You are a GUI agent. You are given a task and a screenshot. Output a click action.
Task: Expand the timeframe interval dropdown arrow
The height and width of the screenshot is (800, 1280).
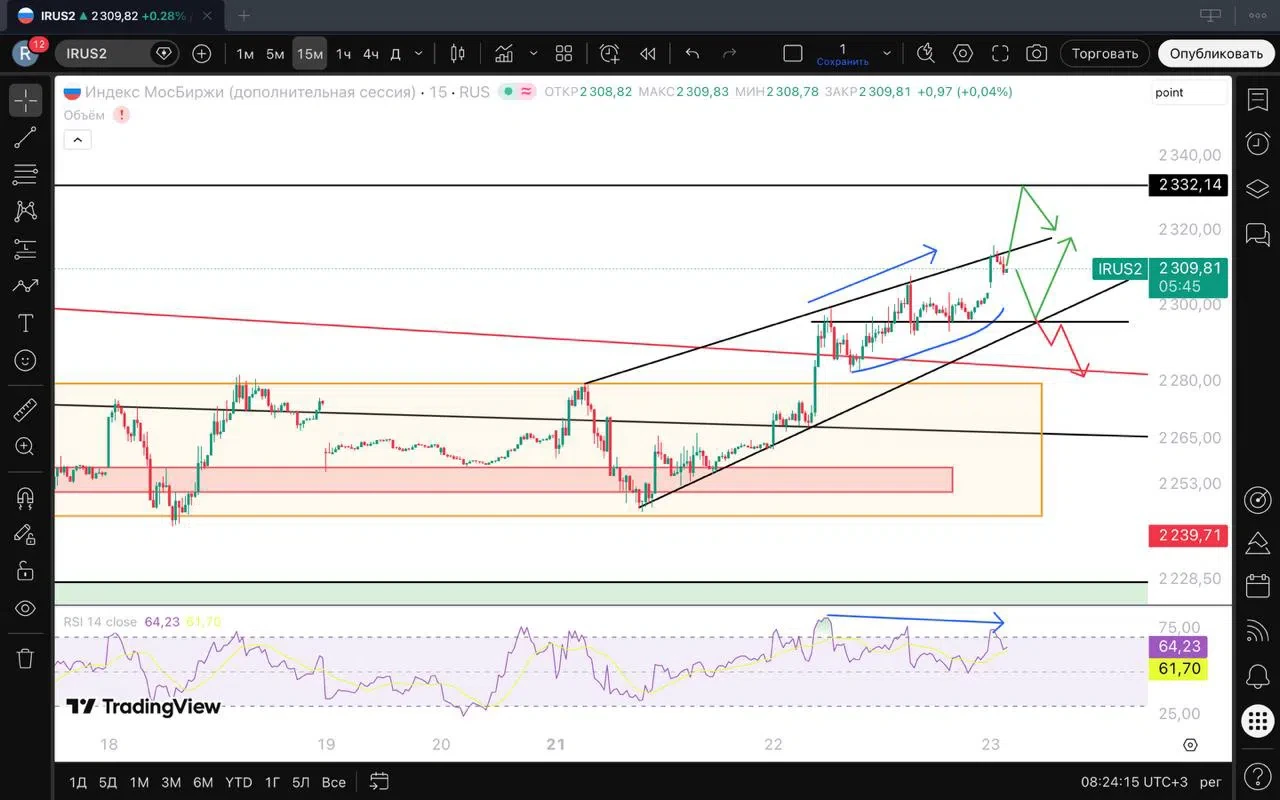click(419, 53)
